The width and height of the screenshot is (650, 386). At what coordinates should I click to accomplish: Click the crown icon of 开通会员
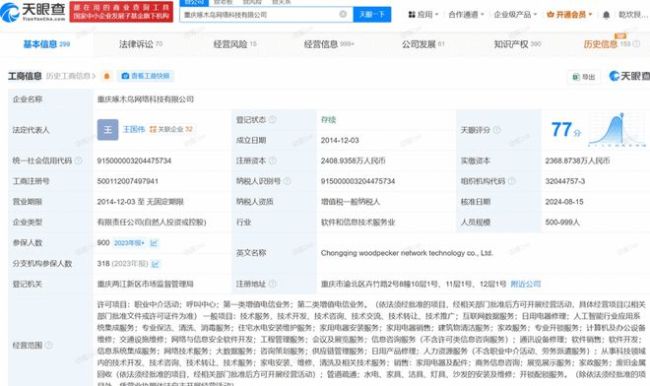[550, 15]
